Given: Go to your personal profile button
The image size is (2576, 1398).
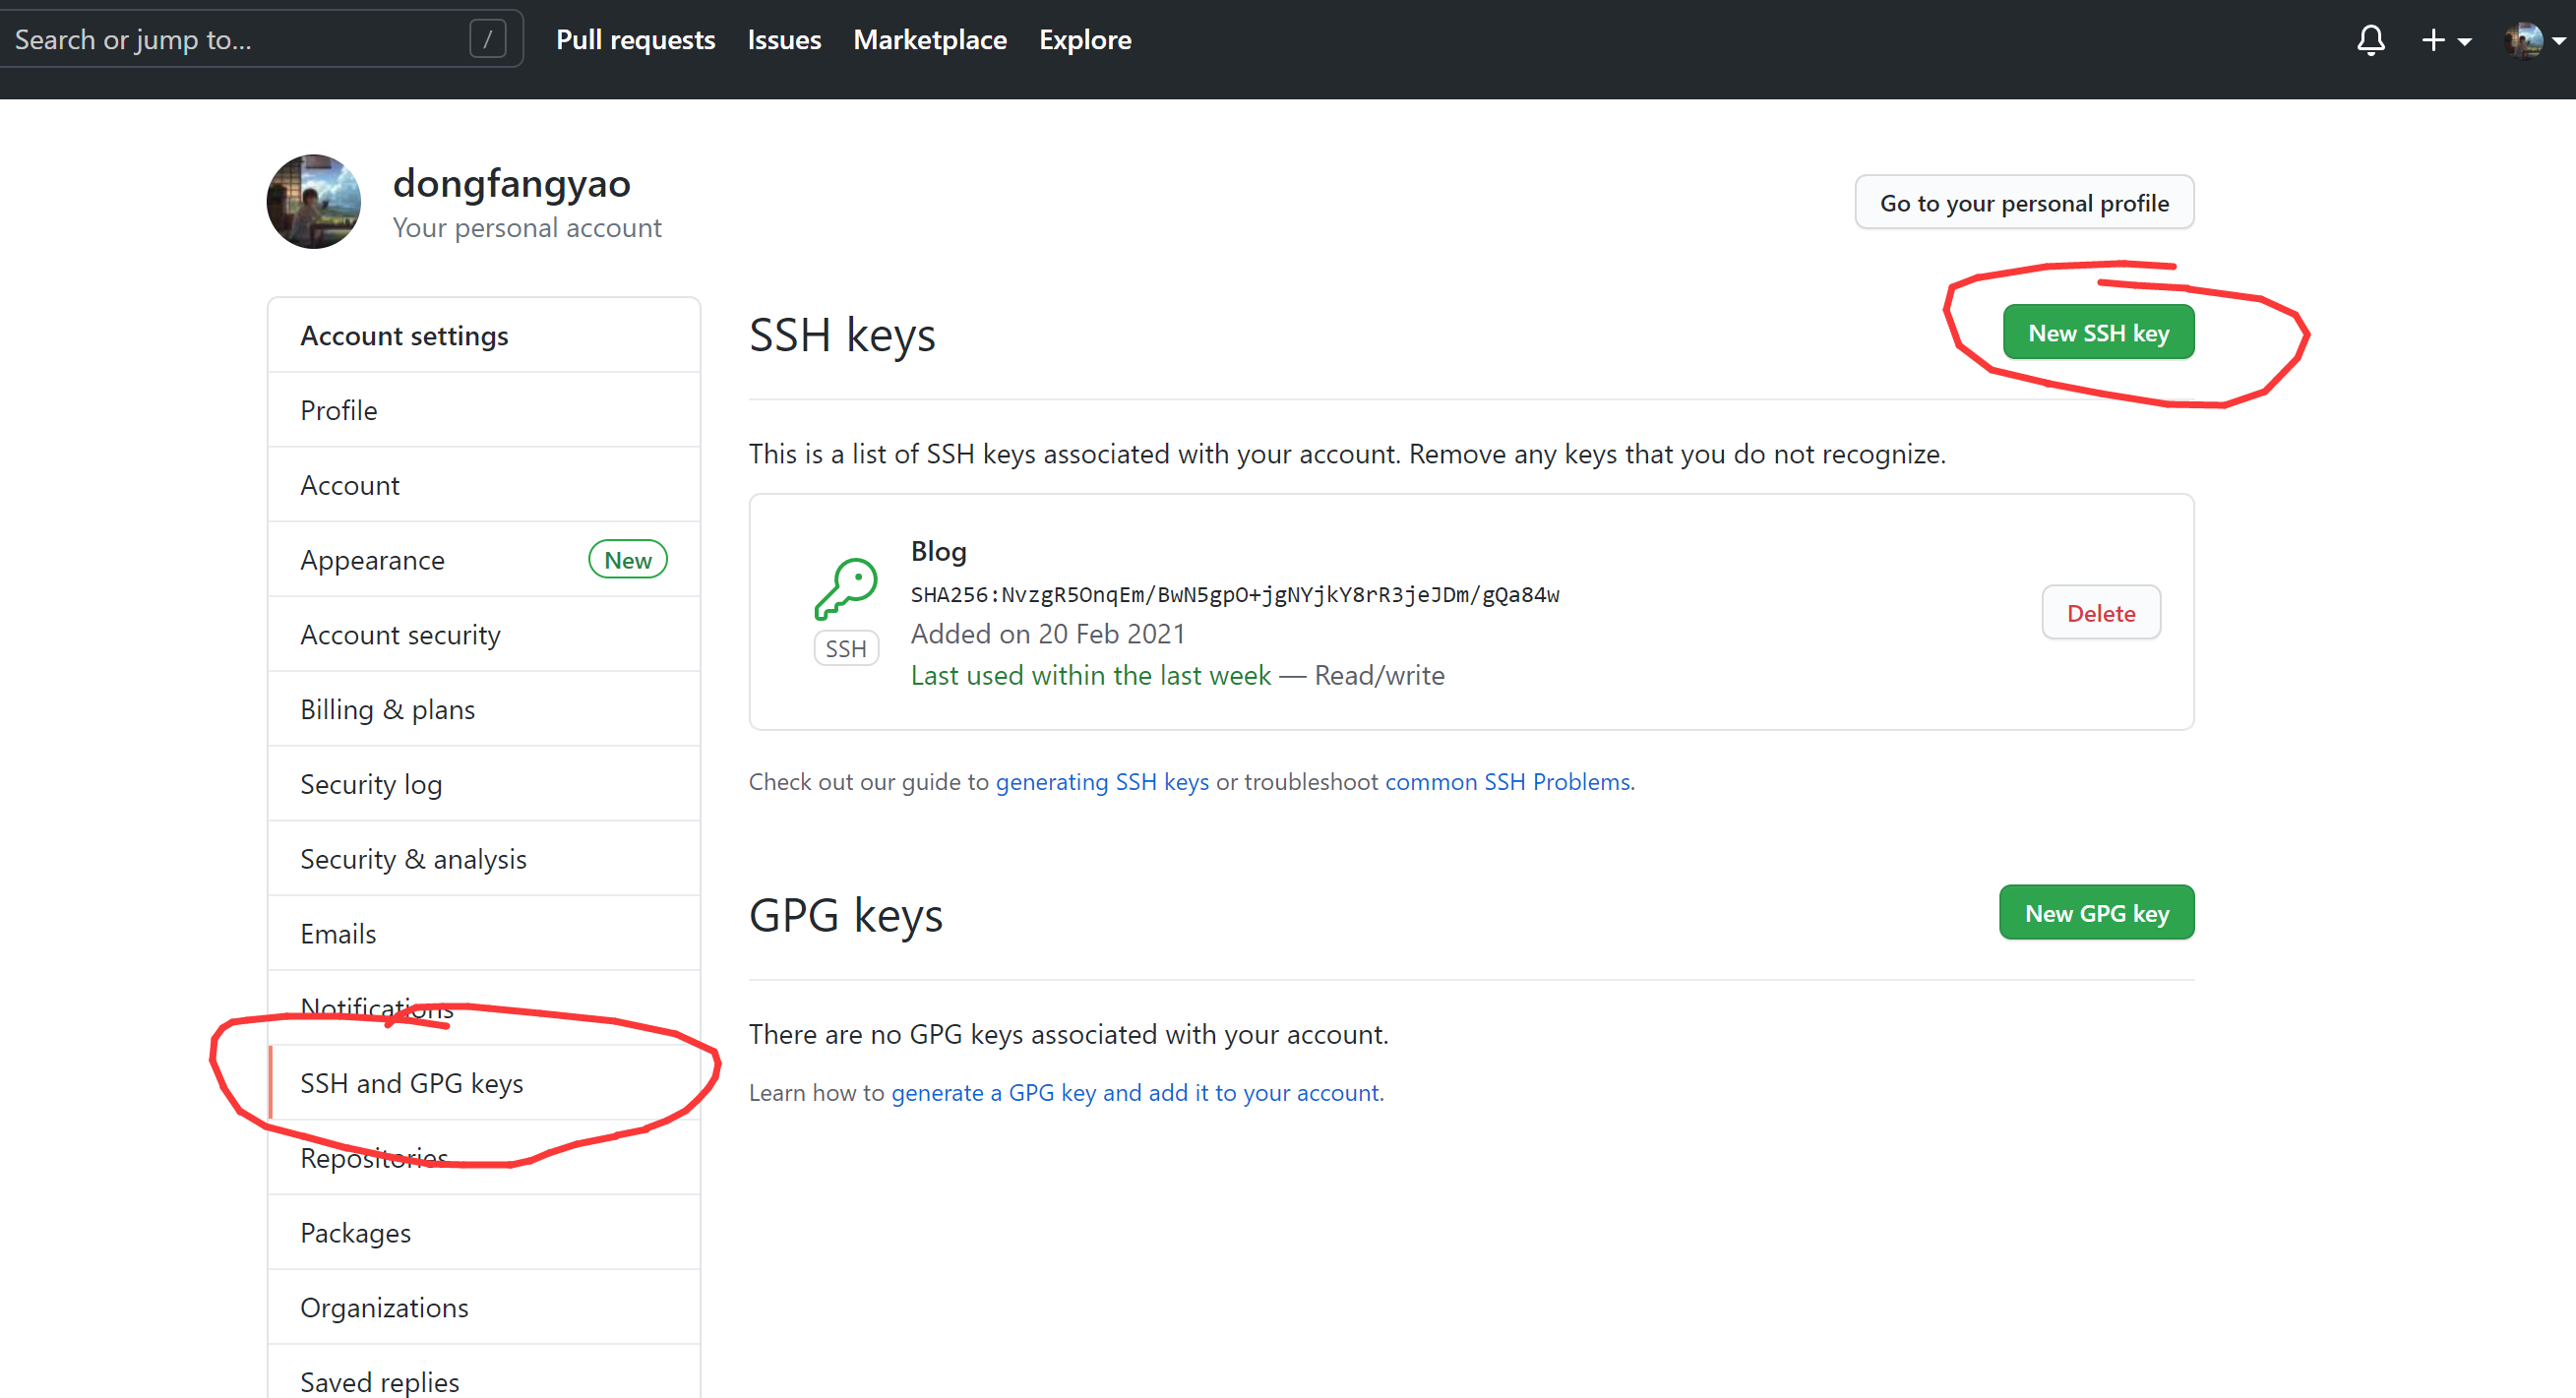Looking at the screenshot, I should click(2024, 203).
